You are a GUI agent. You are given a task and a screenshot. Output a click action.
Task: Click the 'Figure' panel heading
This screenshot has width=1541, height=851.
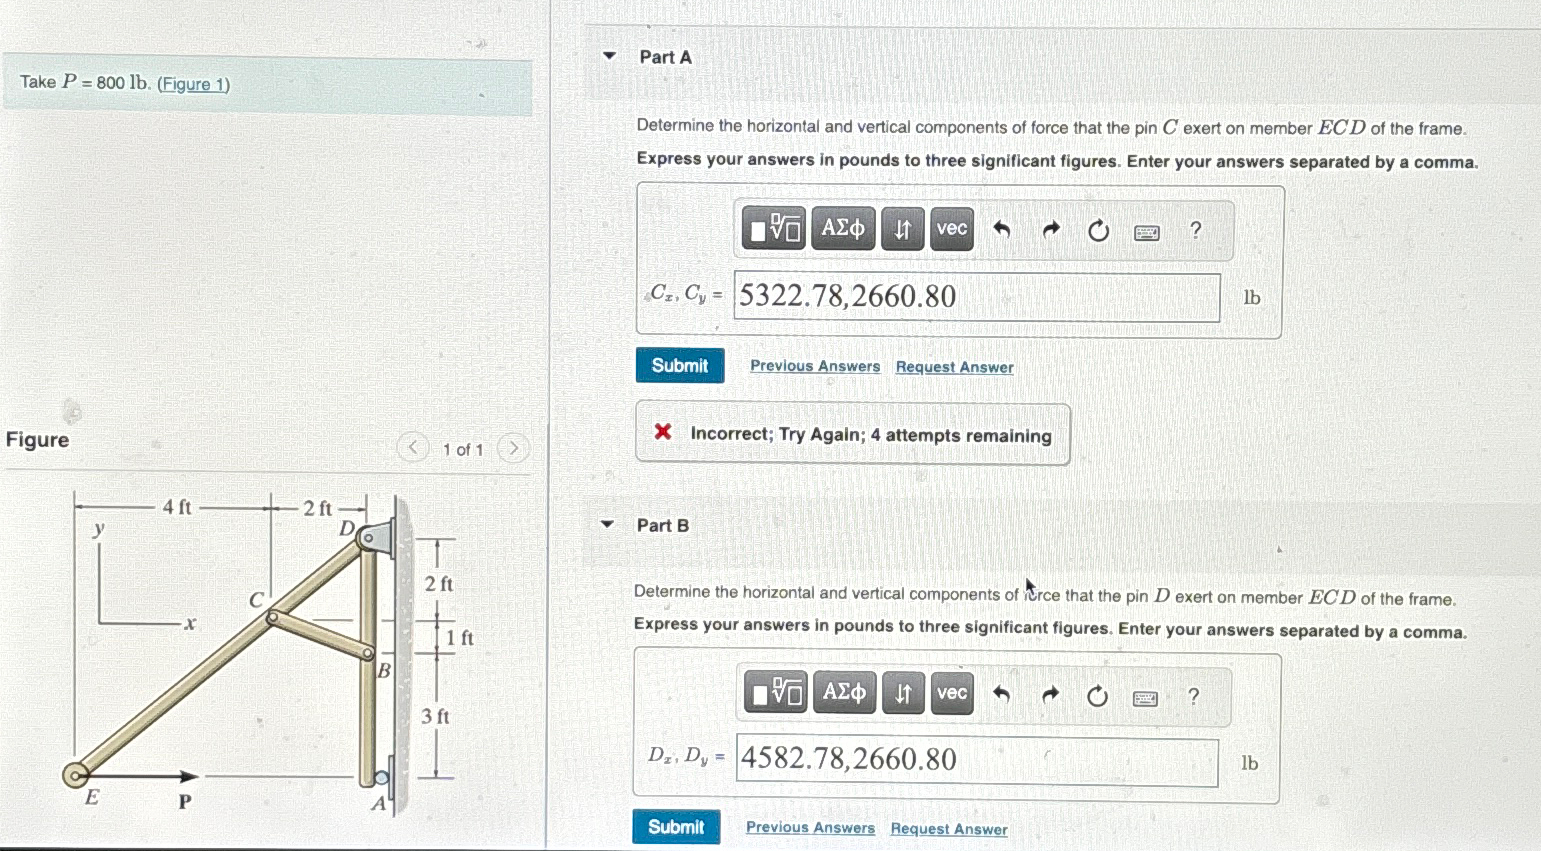click(x=38, y=440)
